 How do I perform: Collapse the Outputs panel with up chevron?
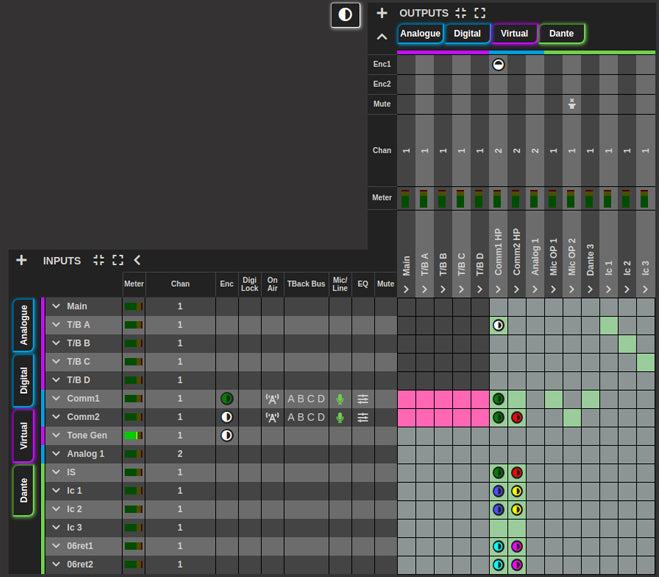tap(382, 37)
